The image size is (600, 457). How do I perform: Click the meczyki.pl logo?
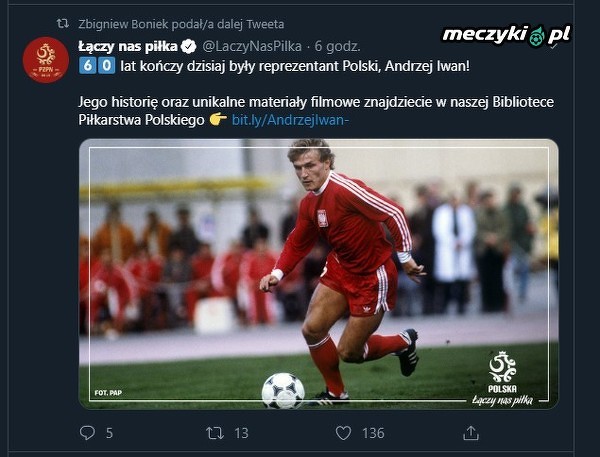(x=507, y=34)
